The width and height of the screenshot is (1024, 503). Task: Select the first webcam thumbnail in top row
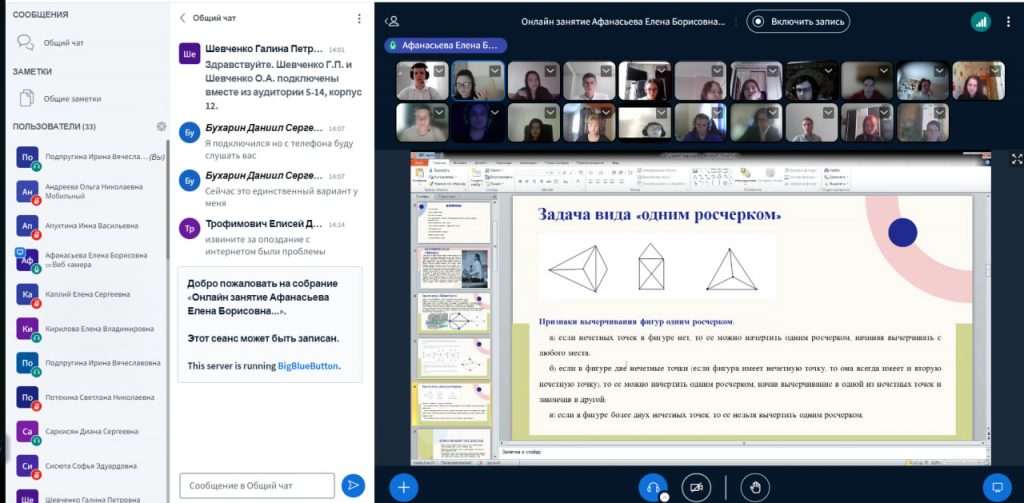pos(423,81)
